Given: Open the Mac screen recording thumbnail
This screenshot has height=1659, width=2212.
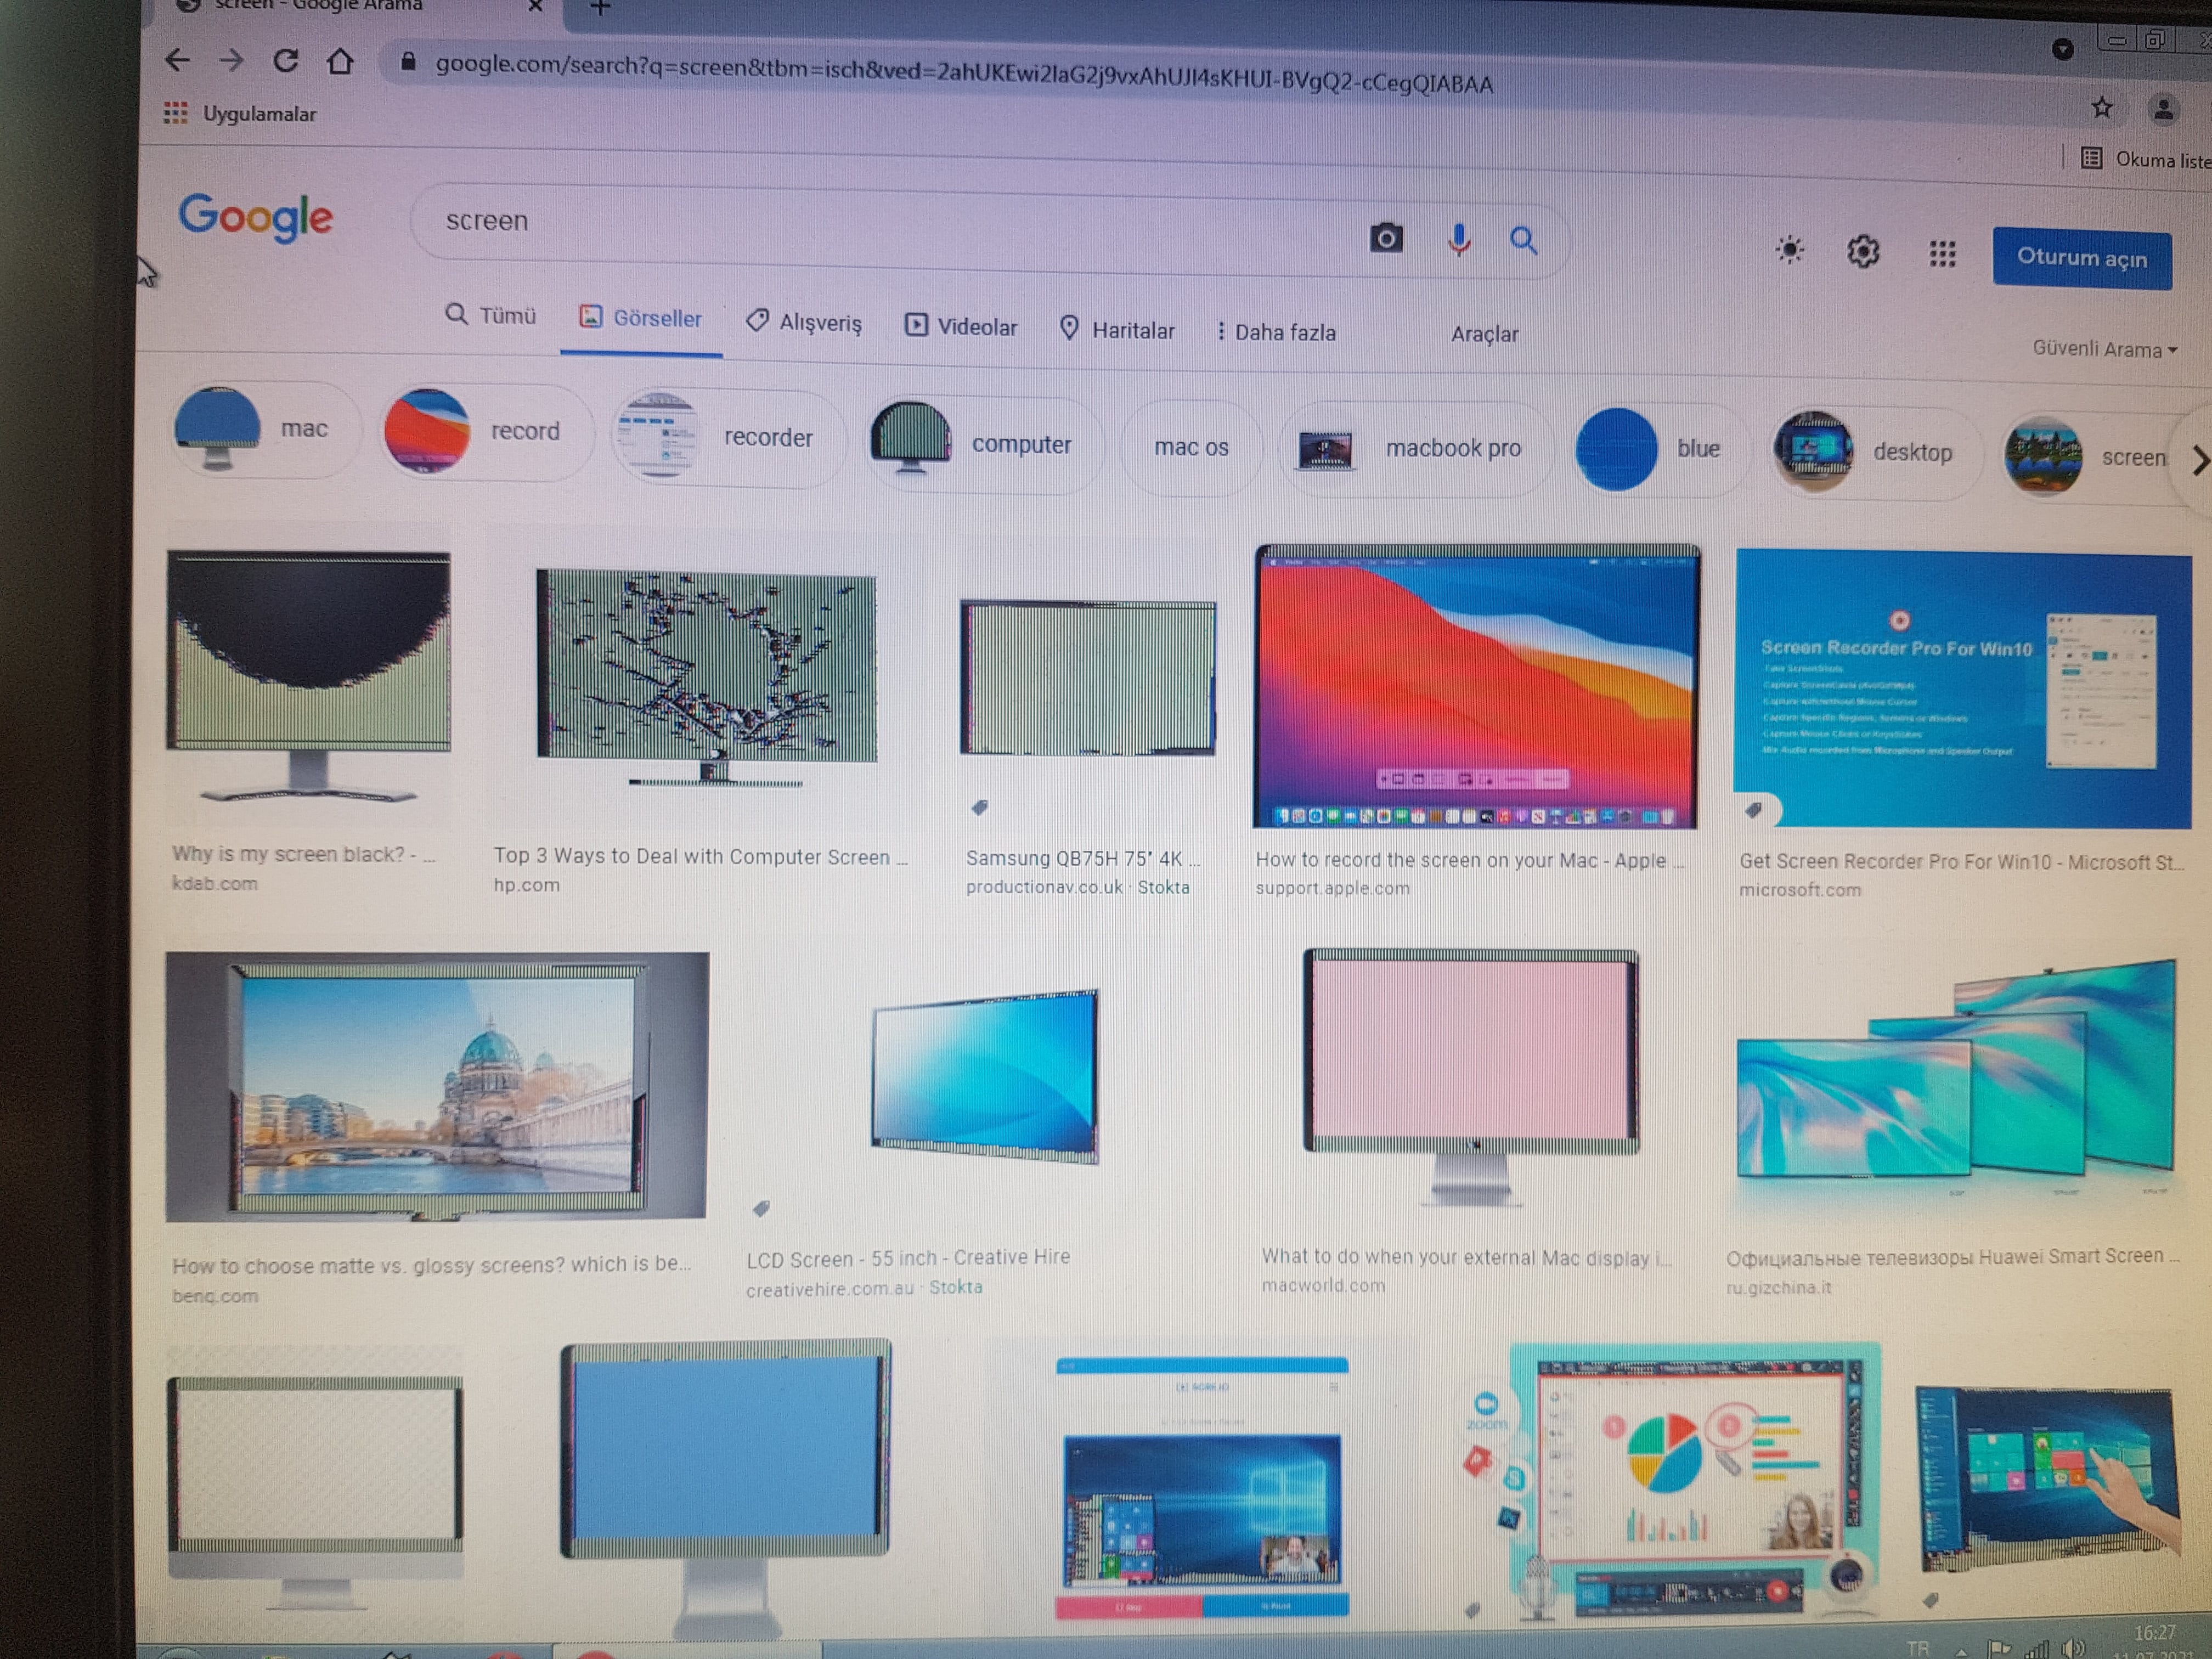Looking at the screenshot, I should pos(1476,687).
